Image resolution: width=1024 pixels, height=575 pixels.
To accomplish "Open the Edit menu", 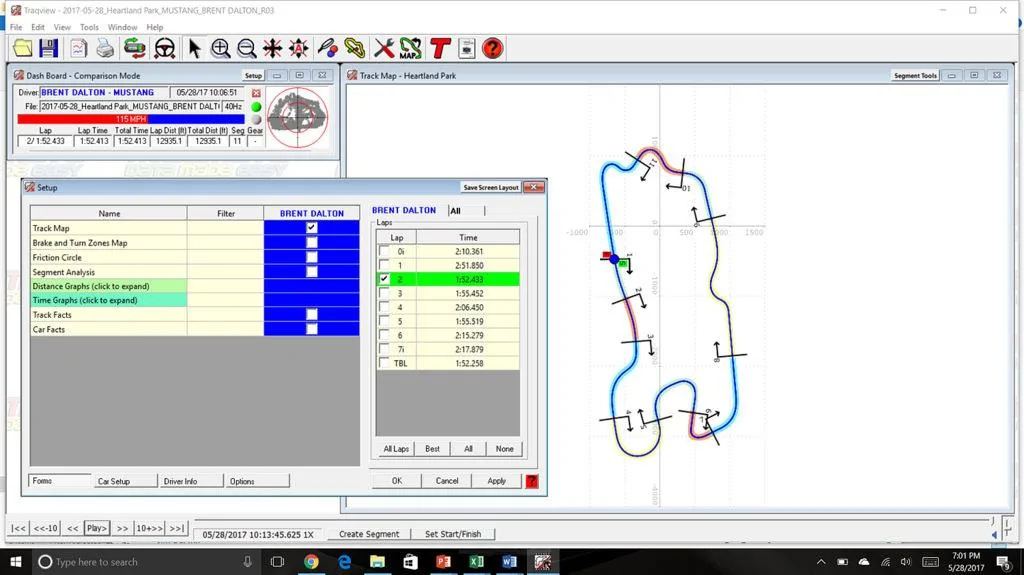I will 38,27.
